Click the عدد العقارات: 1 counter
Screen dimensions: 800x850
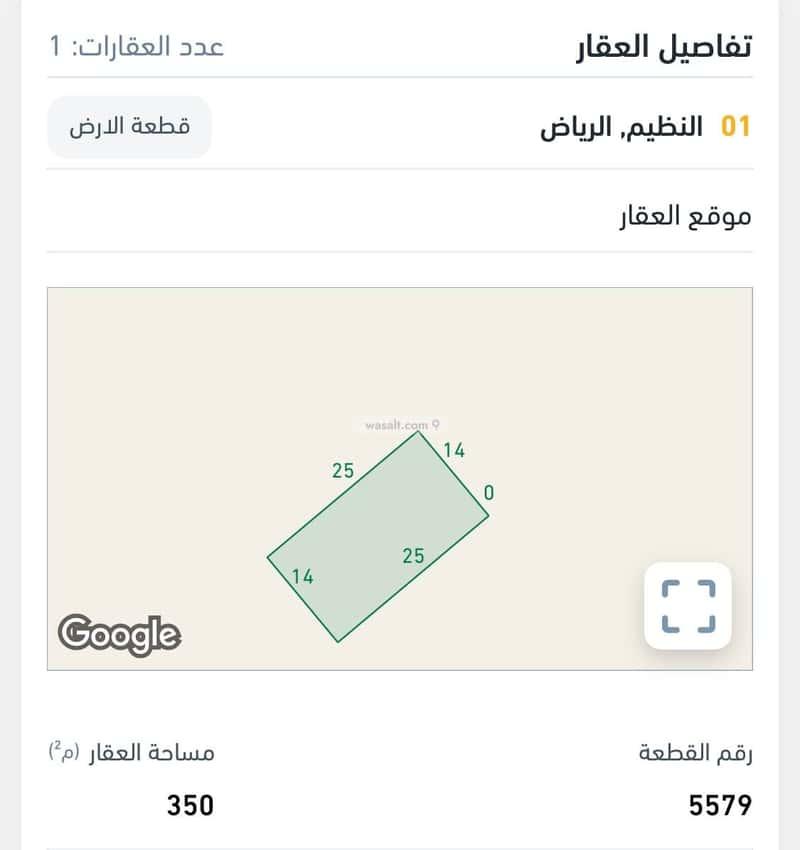tap(136, 46)
